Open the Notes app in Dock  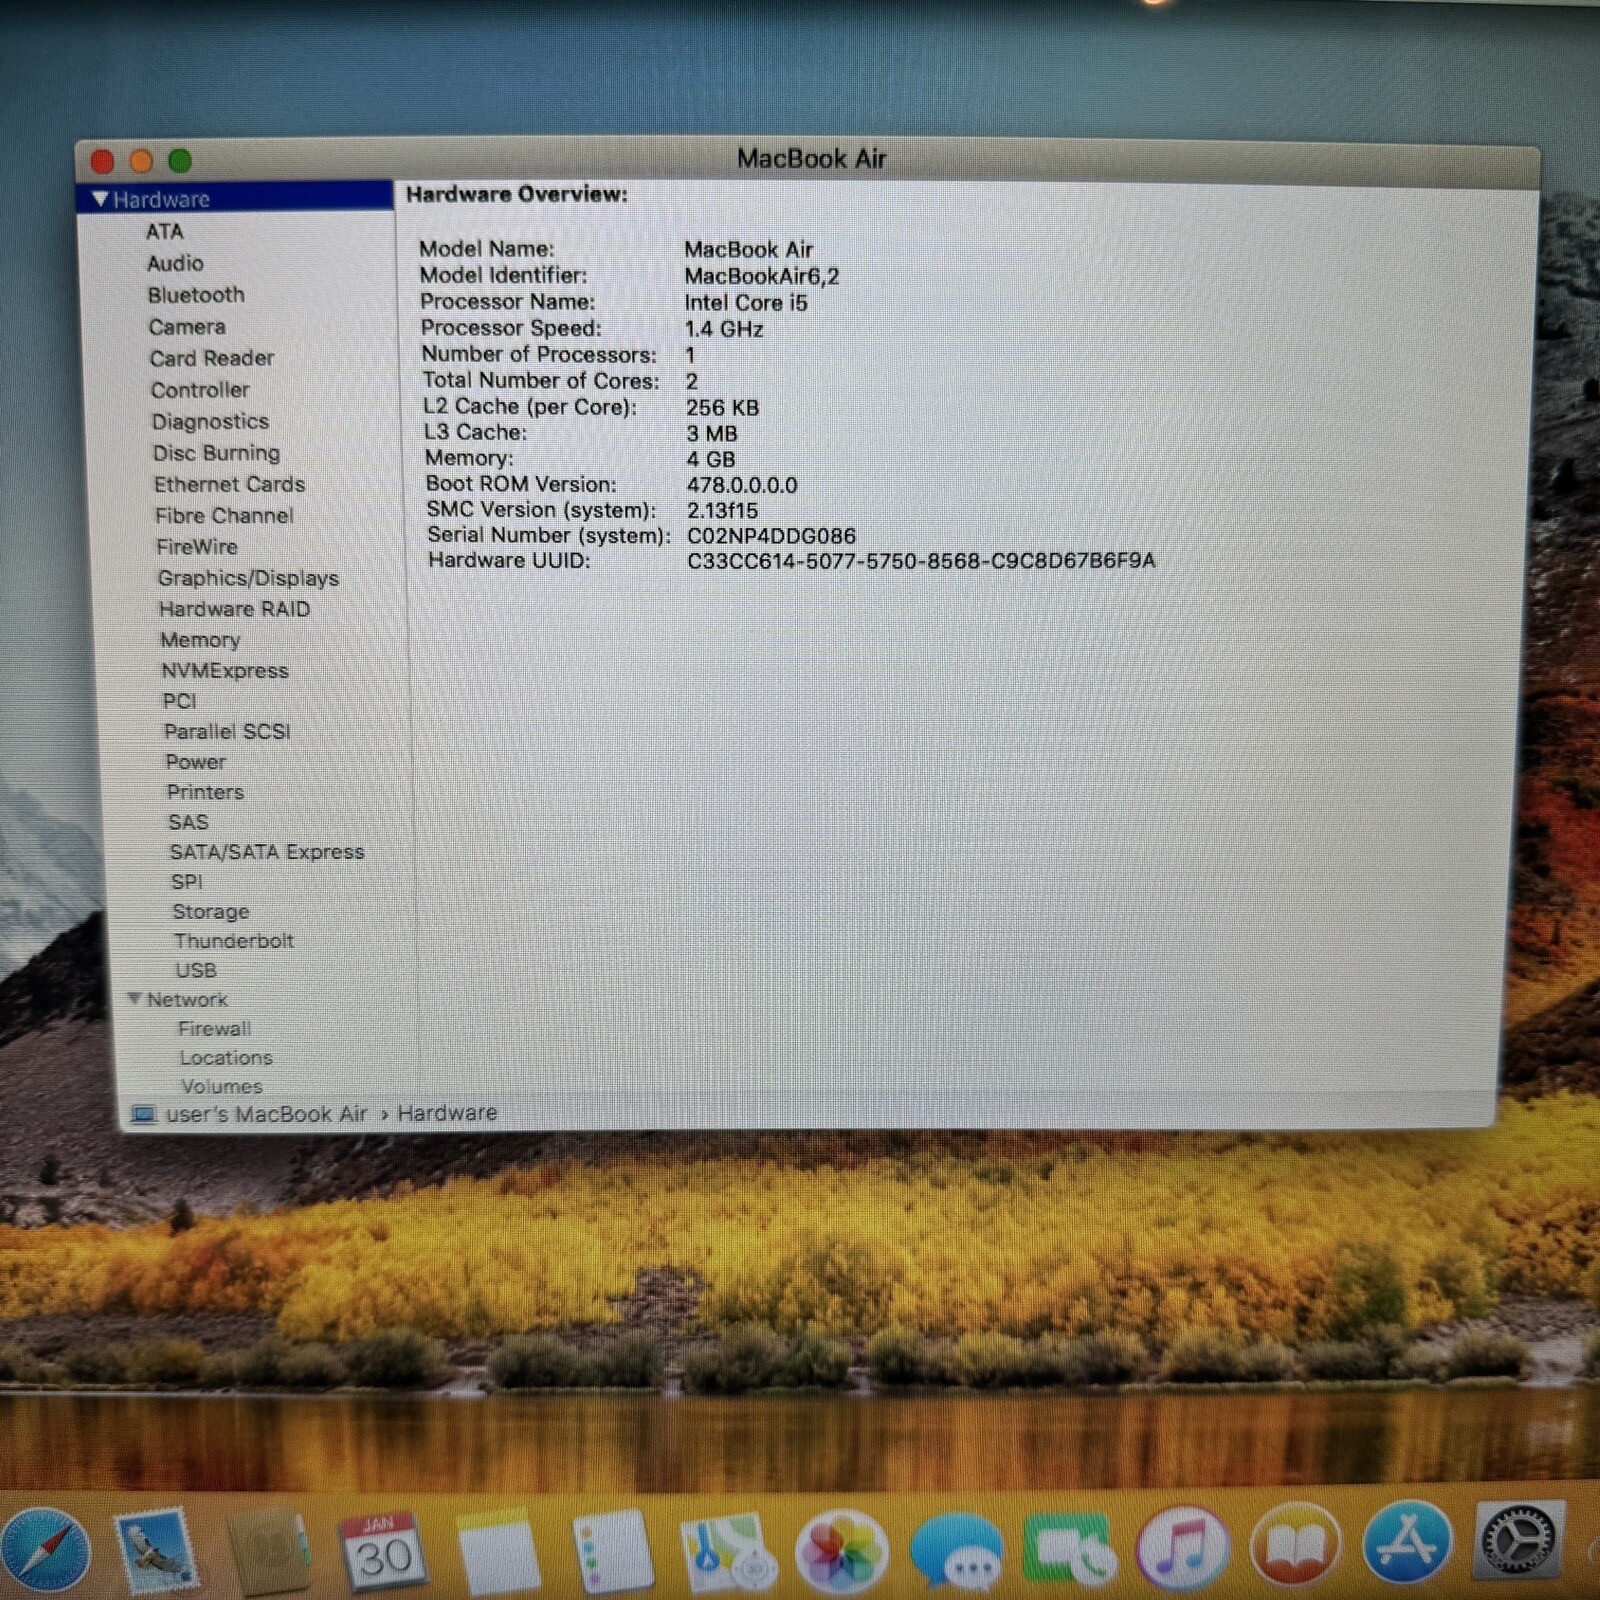click(498, 1552)
